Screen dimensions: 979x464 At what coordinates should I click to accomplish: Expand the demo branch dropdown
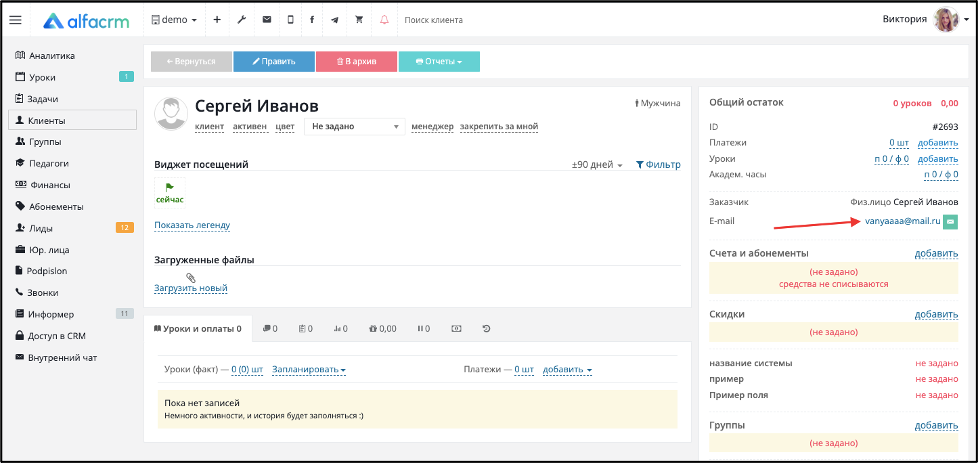pos(174,20)
